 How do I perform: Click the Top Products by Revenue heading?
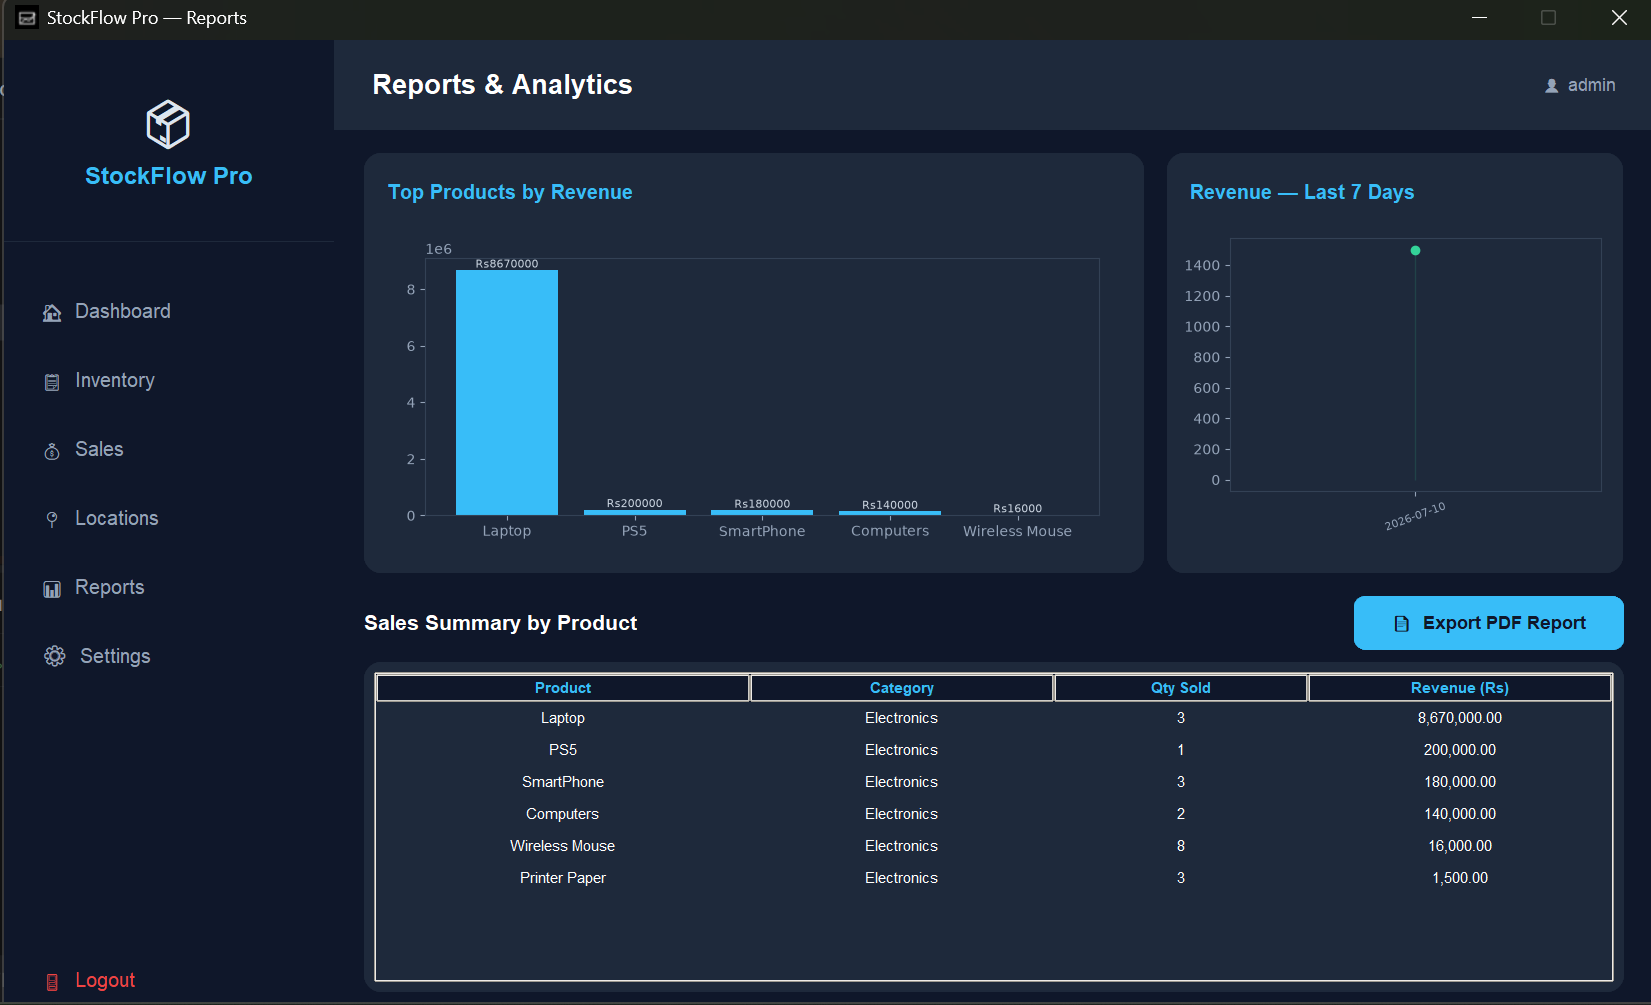tap(510, 192)
